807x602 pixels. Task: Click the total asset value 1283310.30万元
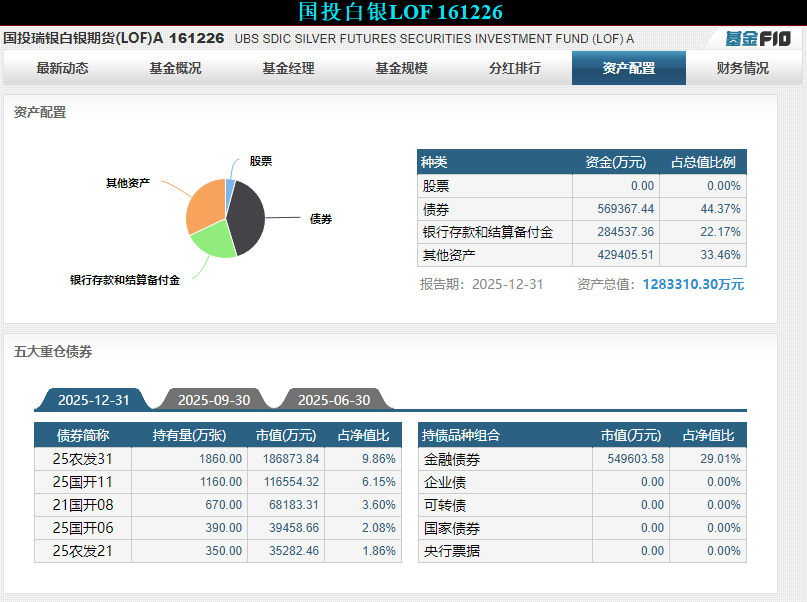click(x=693, y=284)
